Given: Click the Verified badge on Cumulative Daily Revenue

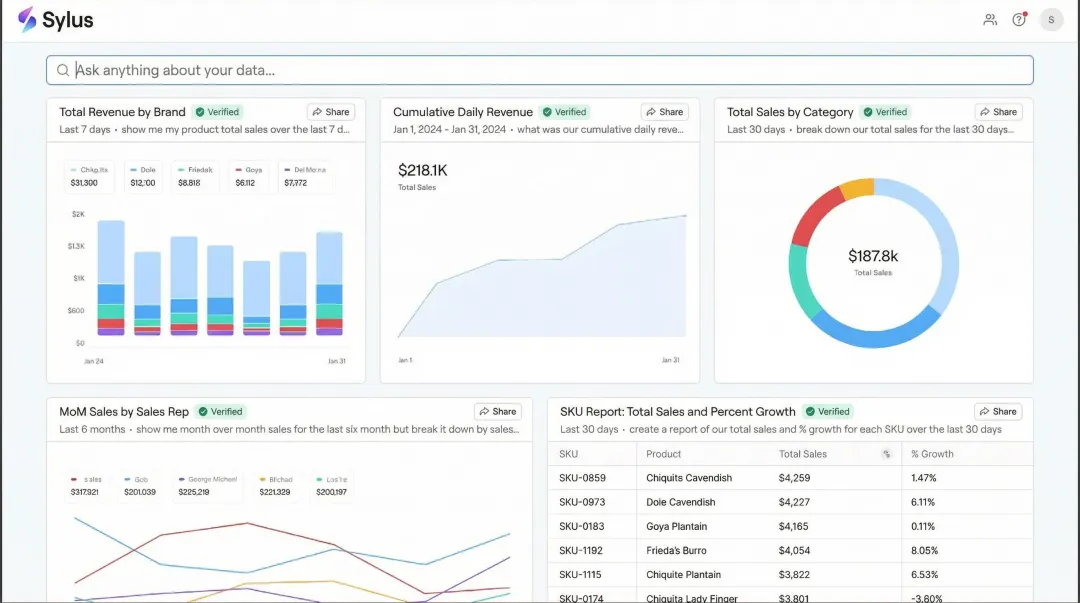Looking at the screenshot, I should point(565,111).
